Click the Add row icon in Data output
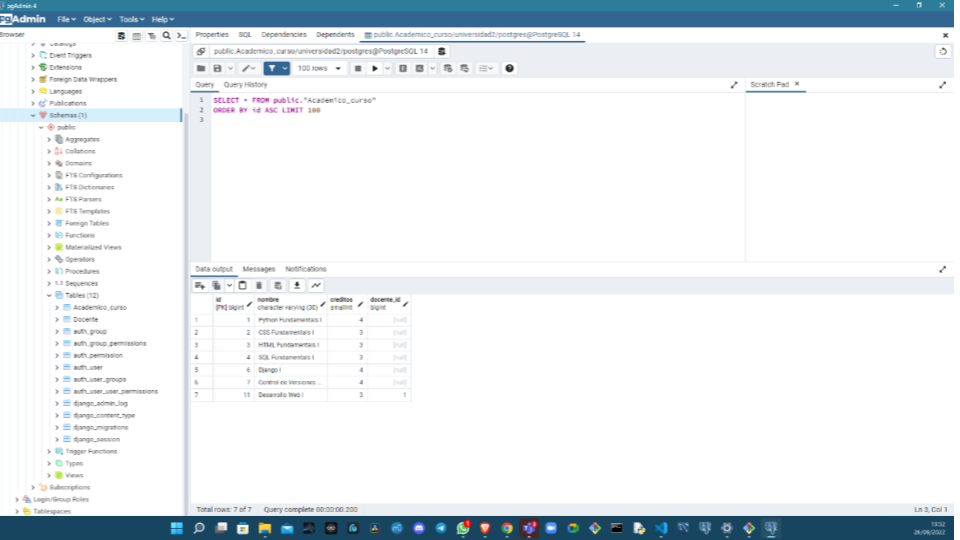 pyautogui.click(x=200, y=285)
